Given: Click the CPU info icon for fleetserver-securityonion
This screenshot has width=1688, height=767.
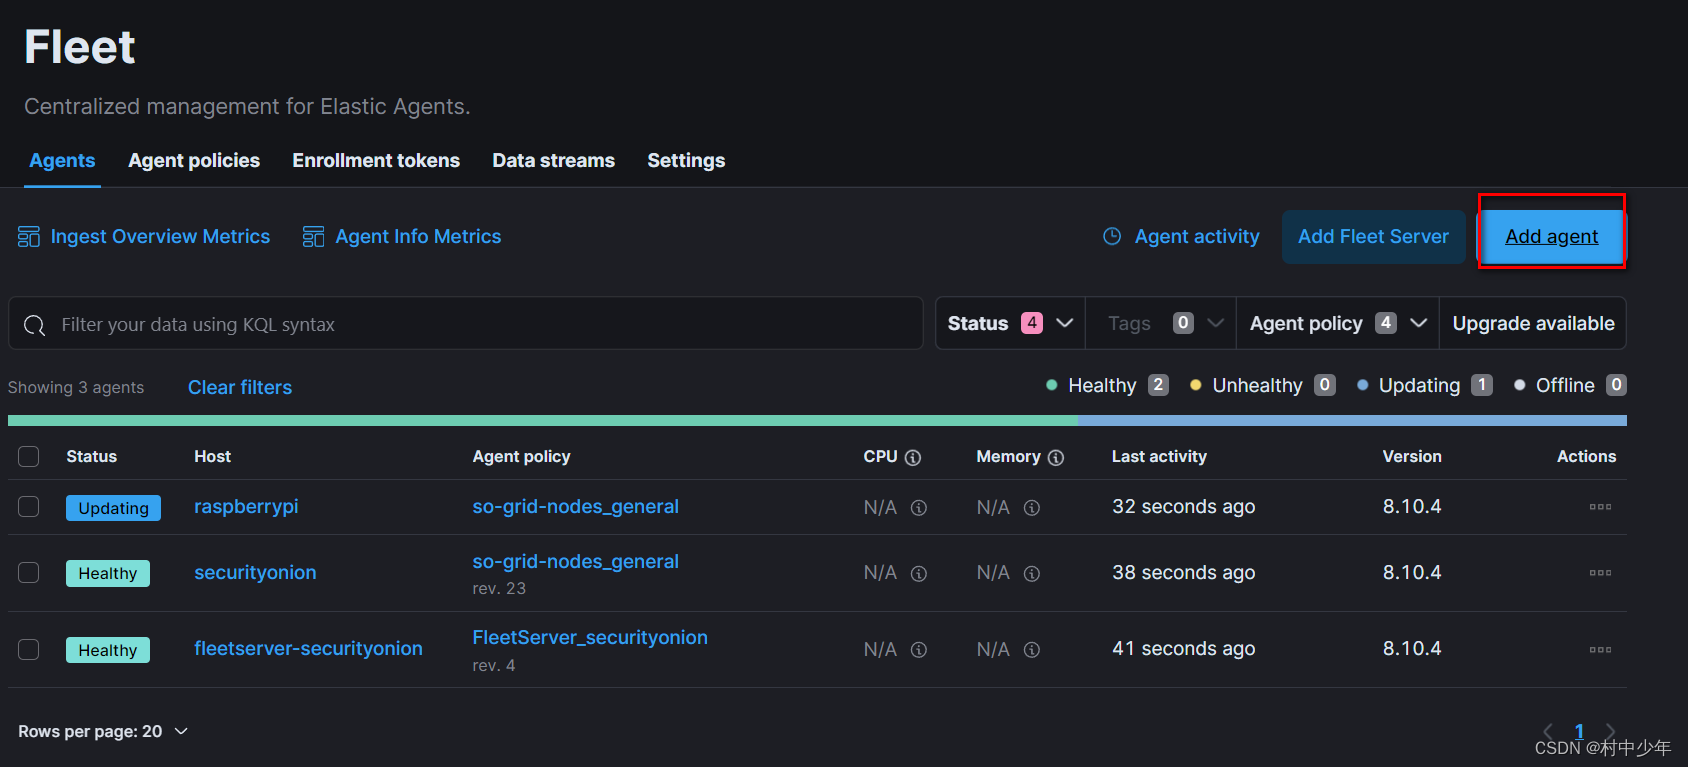Looking at the screenshot, I should (919, 650).
